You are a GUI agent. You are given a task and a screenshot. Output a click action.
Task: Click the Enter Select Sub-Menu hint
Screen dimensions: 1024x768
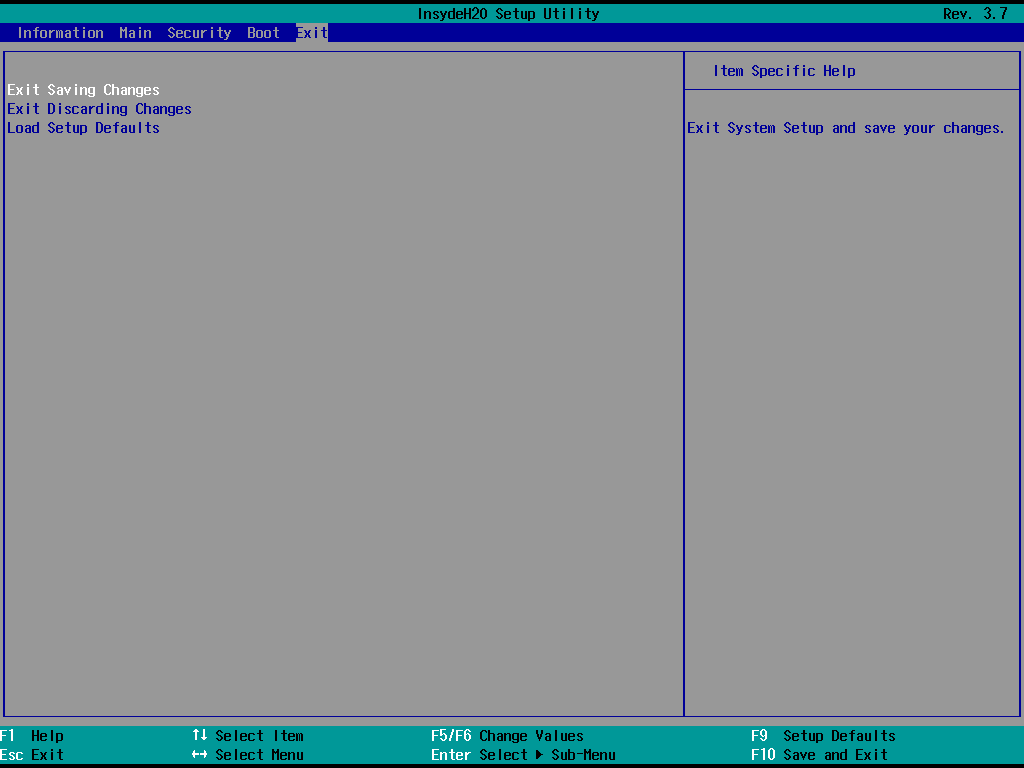coord(523,754)
